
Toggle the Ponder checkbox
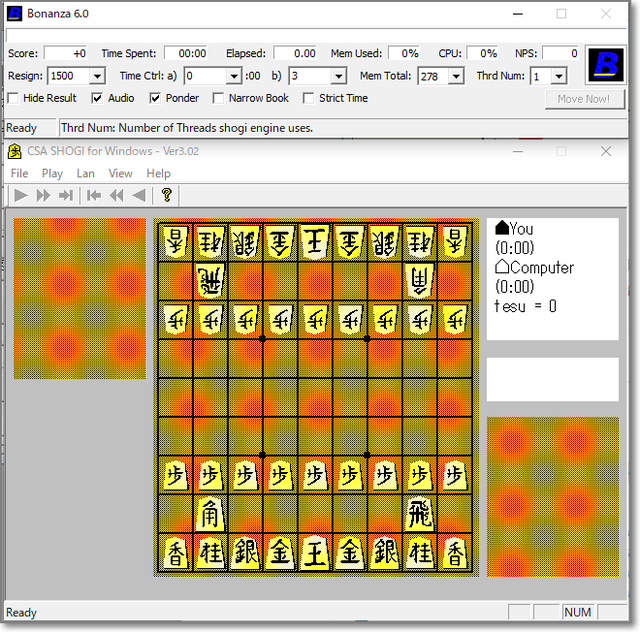tap(155, 98)
